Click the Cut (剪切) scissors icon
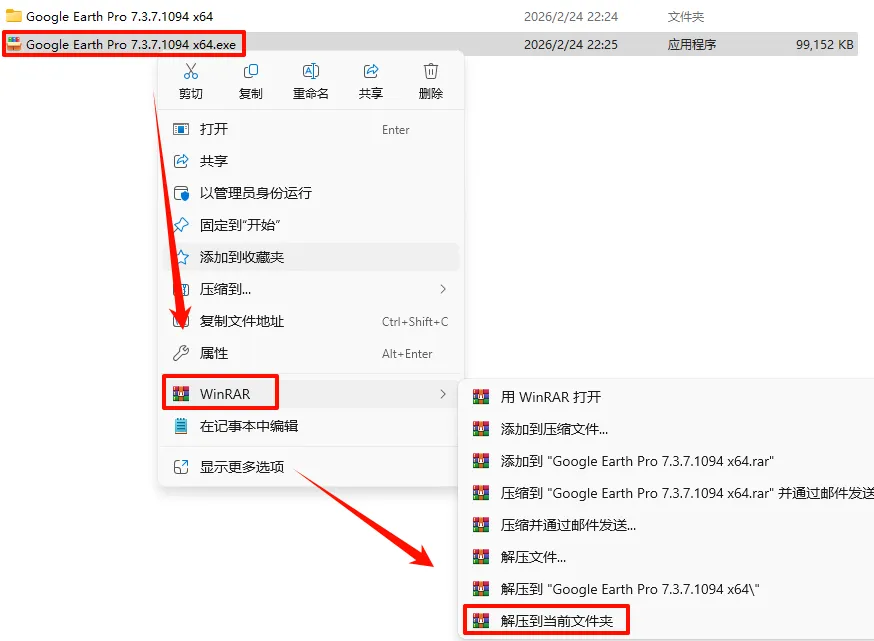The image size is (874, 641). pyautogui.click(x=191, y=71)
